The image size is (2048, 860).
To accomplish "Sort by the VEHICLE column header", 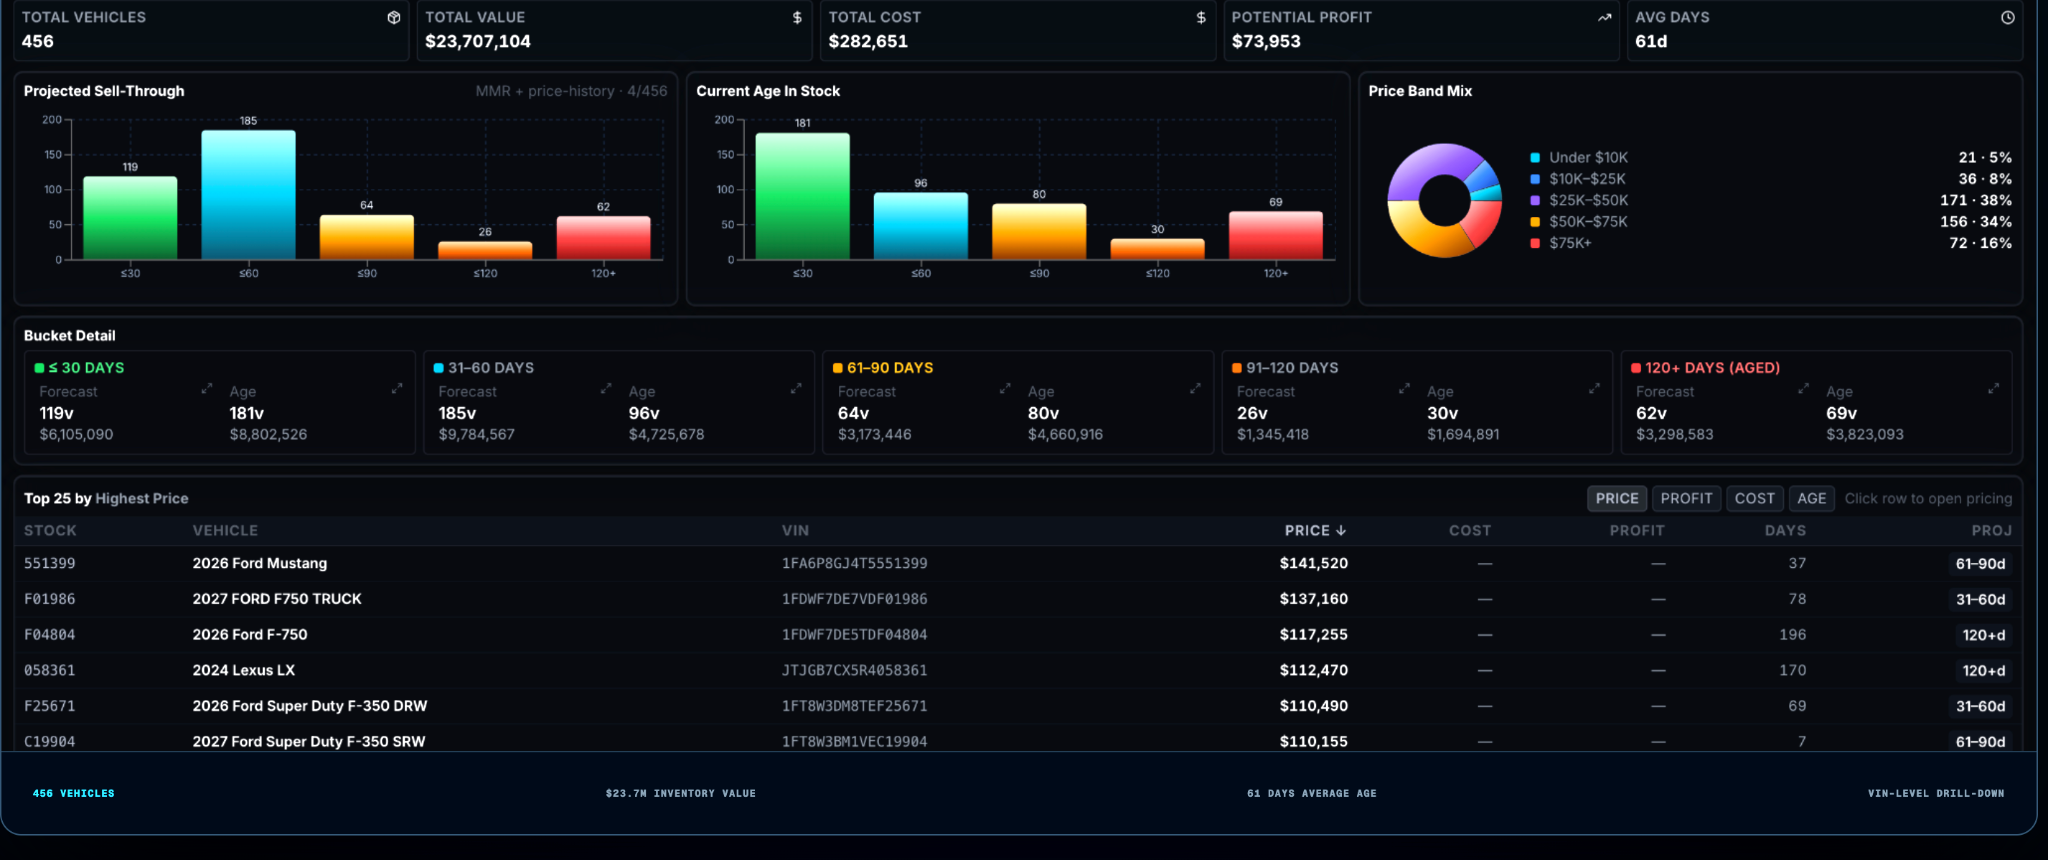I will pos(225,531).
